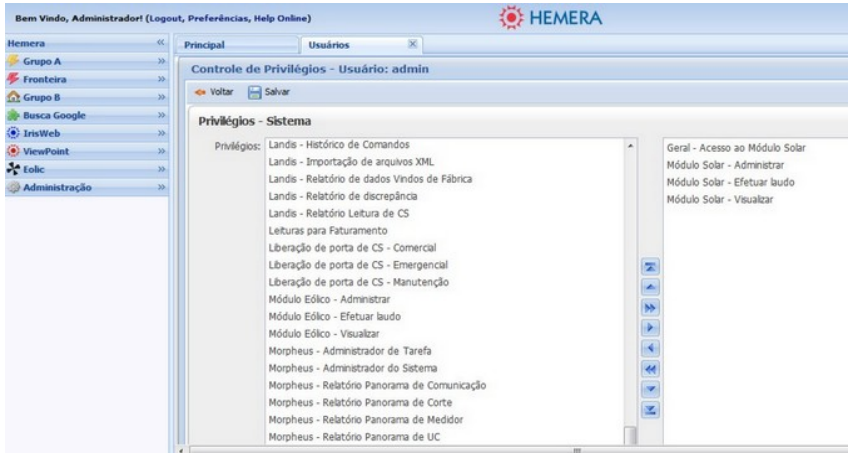Add all privileges with double-right arrow
Screen dimensions: 853x459
click(x=648, y=308)
